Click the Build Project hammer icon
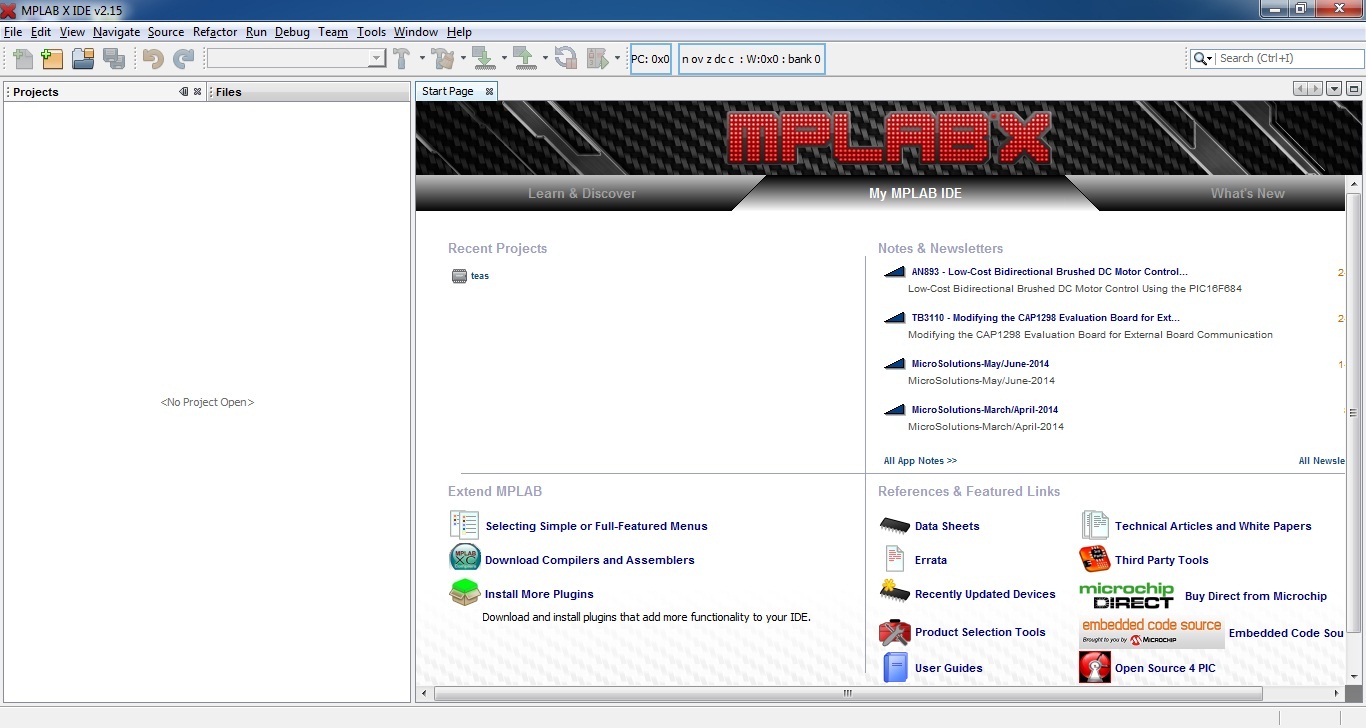Image resolution: width=1366 pixels, height=728 pixels. point(402,59)
